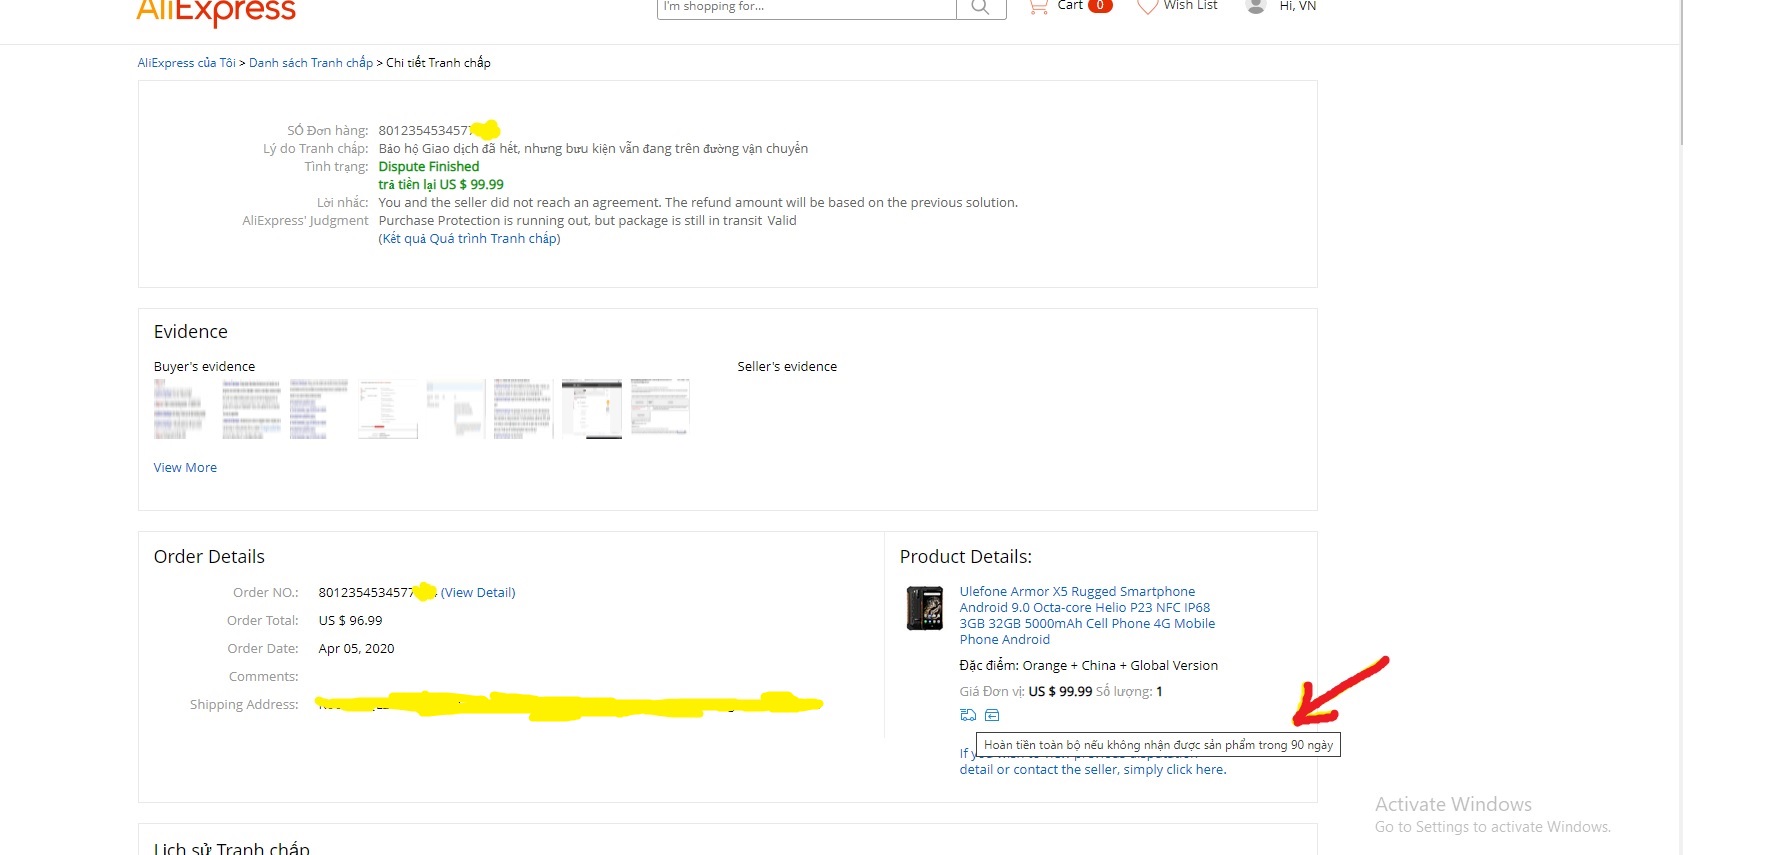This screenshot has height=855, width=1774.
Task: Click the "Product Details:" heading
Action: 965,557
